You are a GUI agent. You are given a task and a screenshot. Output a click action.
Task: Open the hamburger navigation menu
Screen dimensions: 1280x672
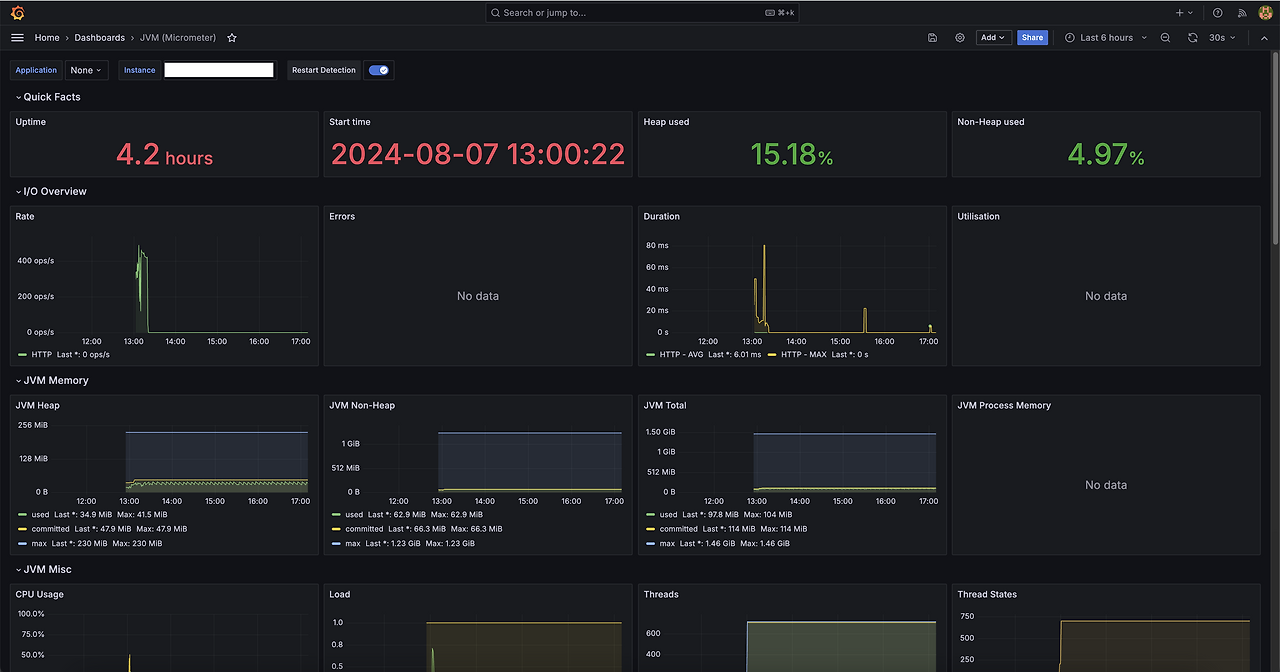coord(17,37)
